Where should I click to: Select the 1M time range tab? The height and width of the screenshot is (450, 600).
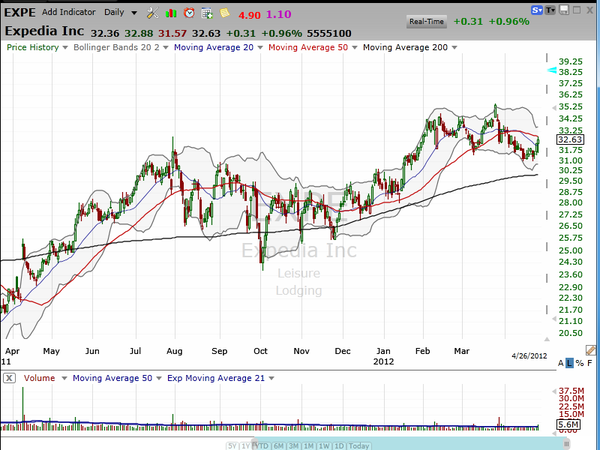point(309,446)
